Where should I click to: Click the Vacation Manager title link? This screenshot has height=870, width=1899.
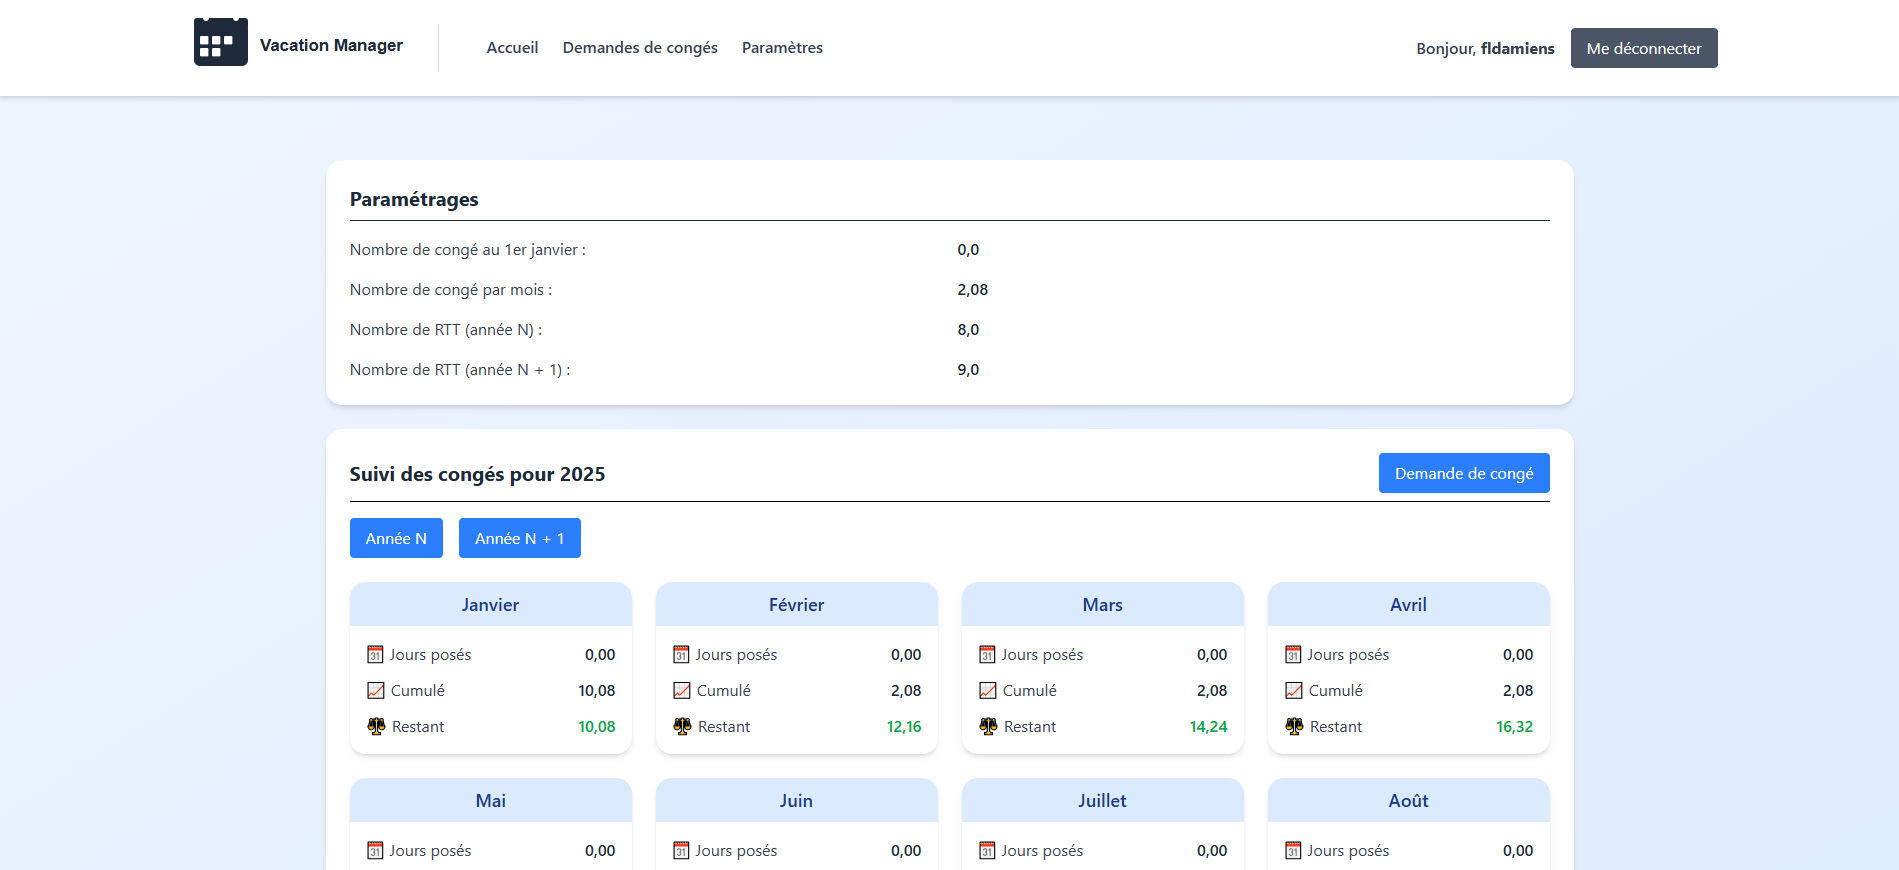point(331,45)
